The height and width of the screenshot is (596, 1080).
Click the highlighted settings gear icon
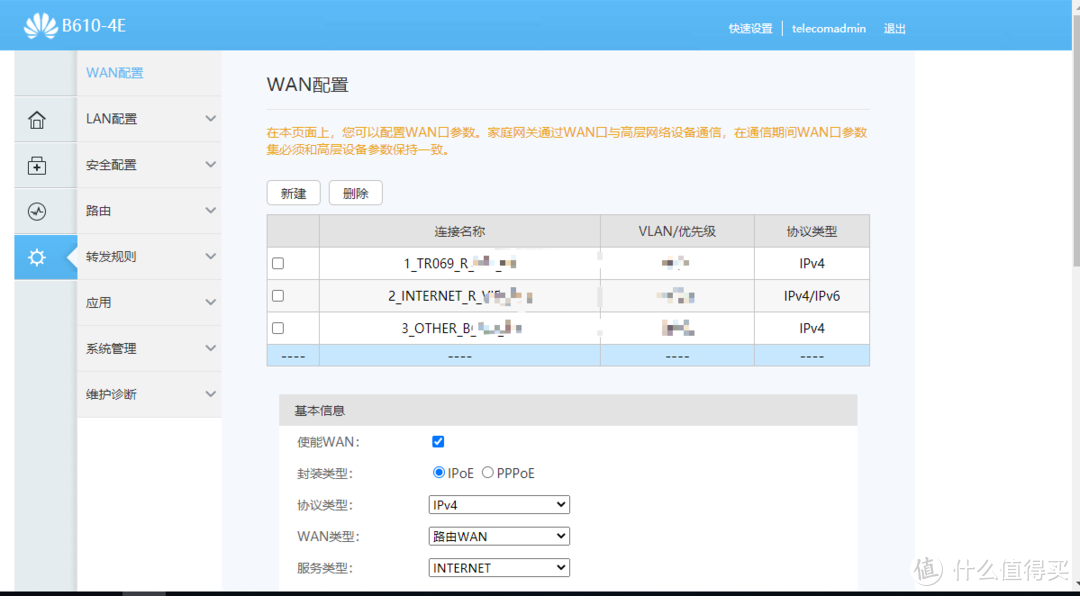35,257
